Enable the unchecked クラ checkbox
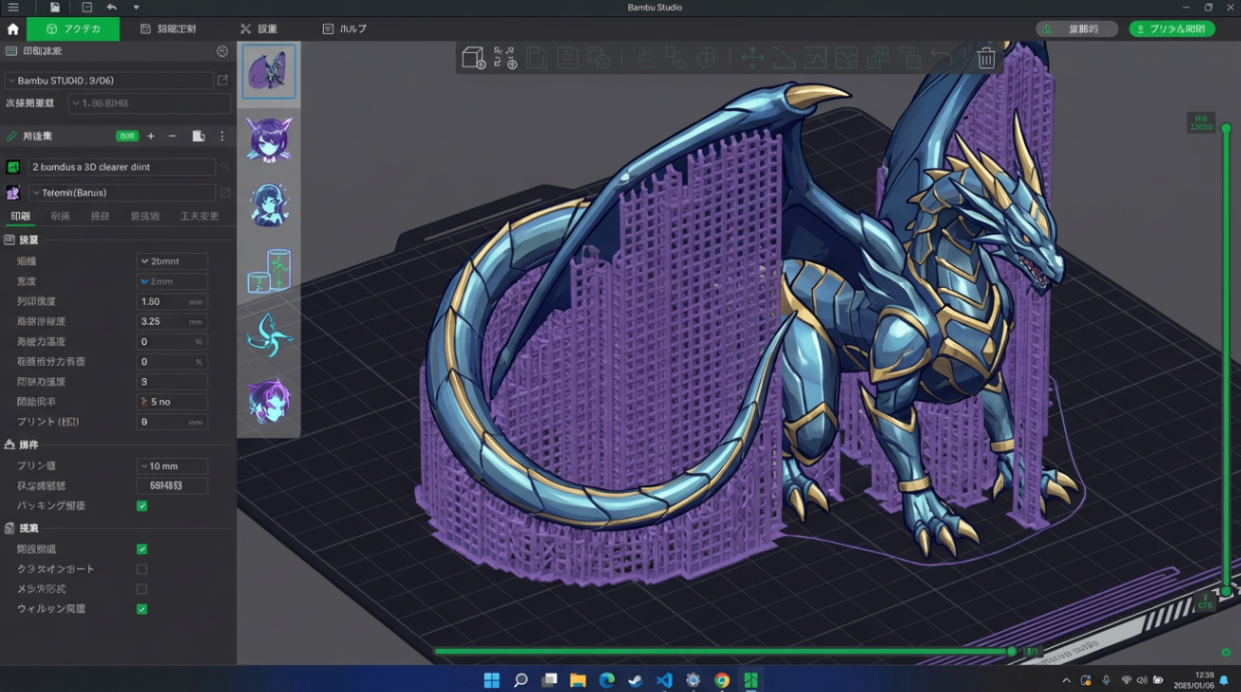 tap(142, 569)
